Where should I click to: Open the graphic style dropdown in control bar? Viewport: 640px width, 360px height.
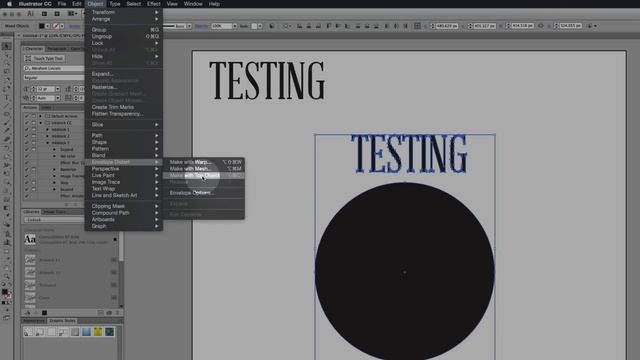[260, 26]
